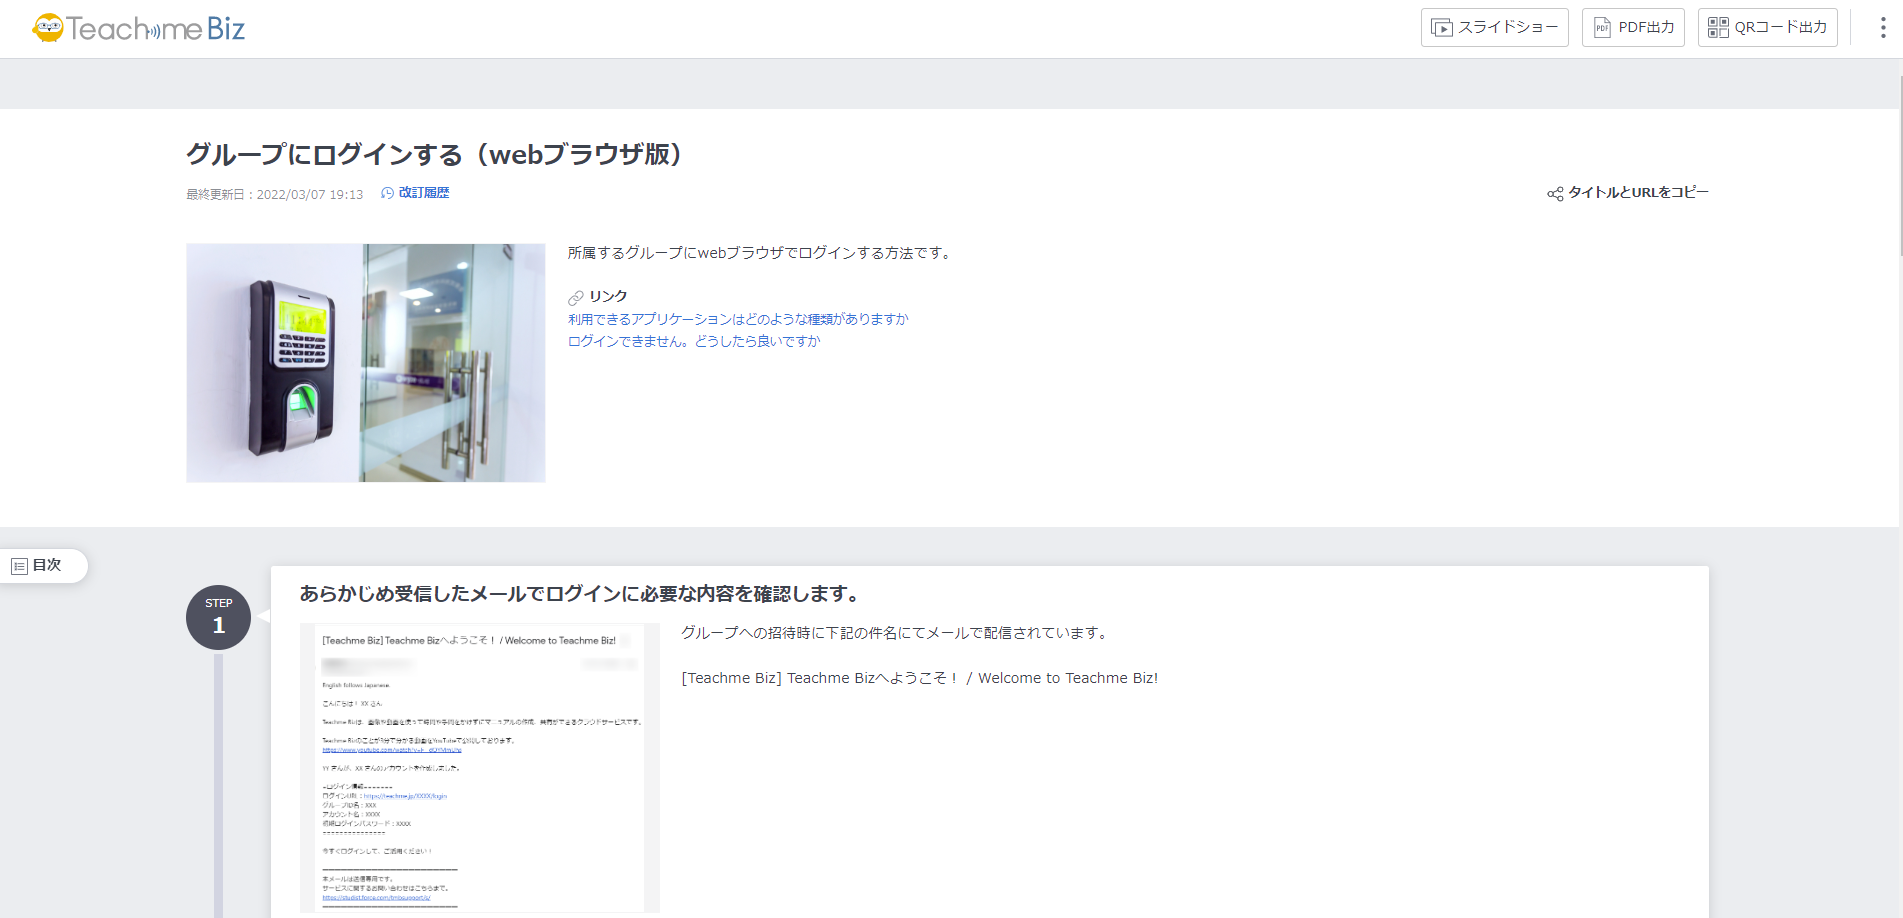Copy title and URL via タイトルとURLをコピー

1628,193
